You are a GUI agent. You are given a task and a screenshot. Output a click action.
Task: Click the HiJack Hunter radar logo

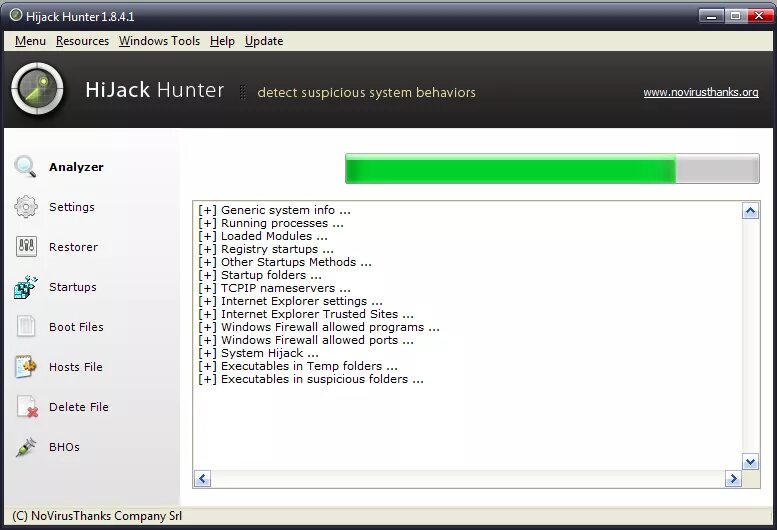coord(38,89)
